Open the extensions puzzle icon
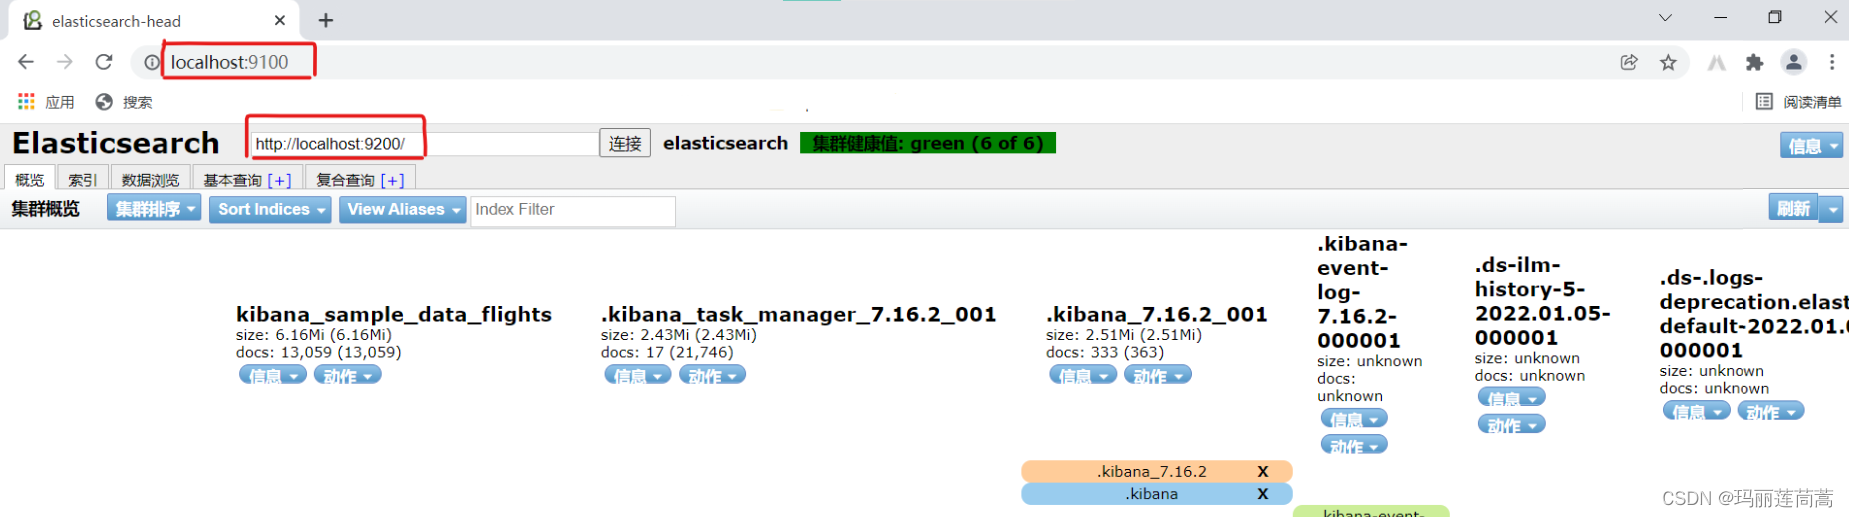Image resolution: width=1849 pixels, height=517 pixels. (x=1754, y=62)
